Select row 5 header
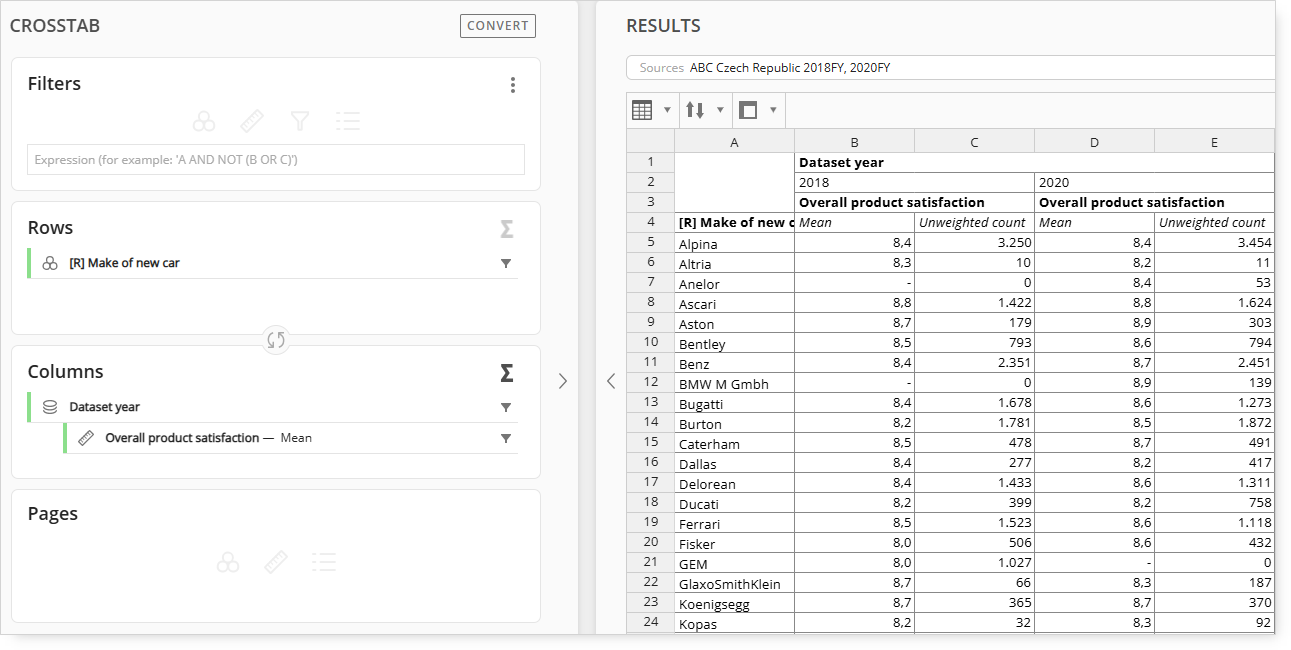Viewport: 1291px width, 650px height. (651, 242)
